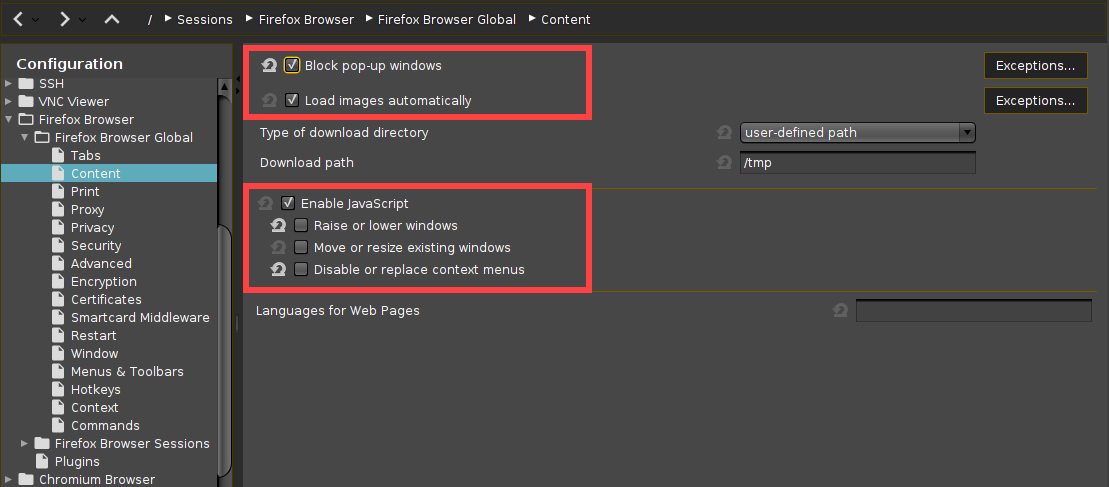This screenshot has height=487, width=1109.
Task: Toggle the Block pop-up windows checkbox
Action: click(x=292, y=66)
